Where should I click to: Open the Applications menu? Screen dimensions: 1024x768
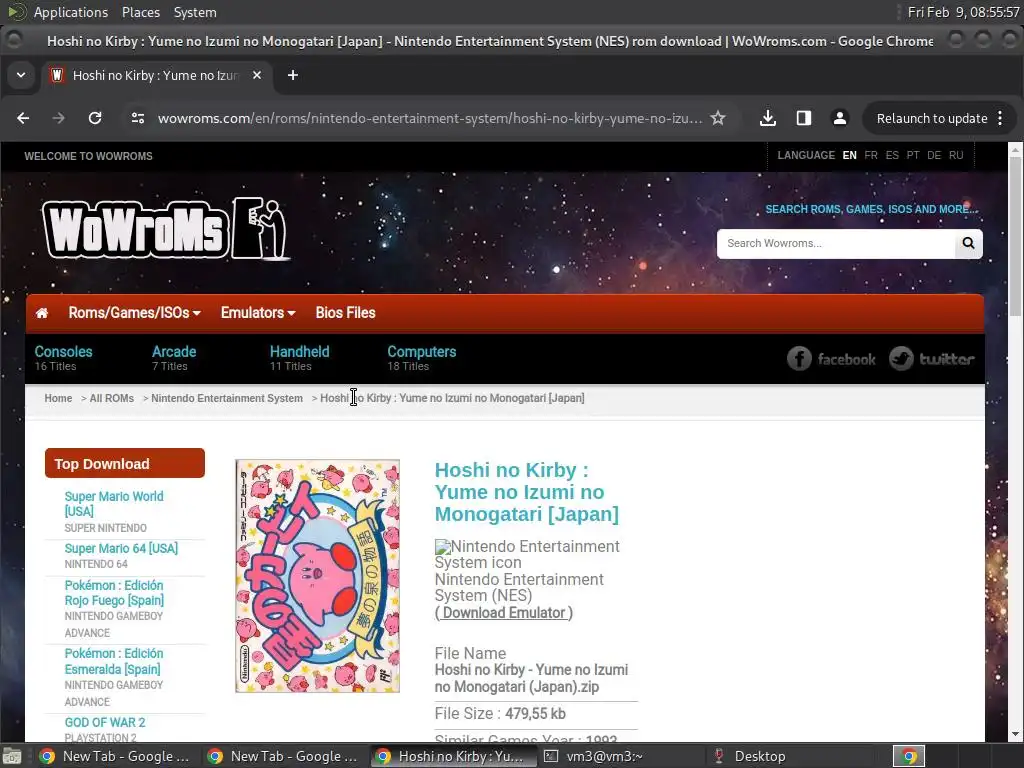(71, 12)
